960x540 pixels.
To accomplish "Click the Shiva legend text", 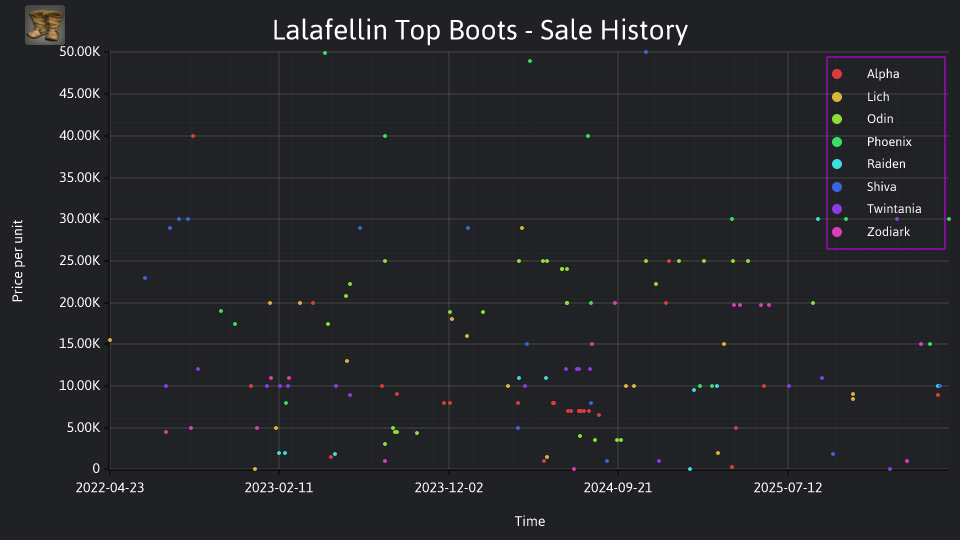I will 881,187.
